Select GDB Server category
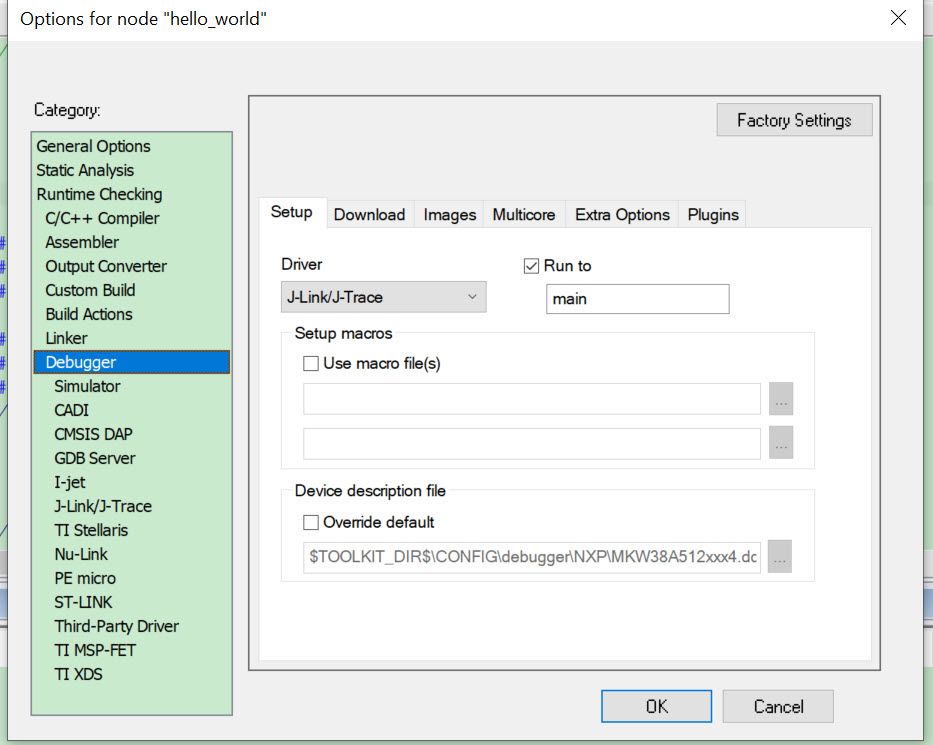The width and height of the screenshot is (933, 745). [95, 458]
